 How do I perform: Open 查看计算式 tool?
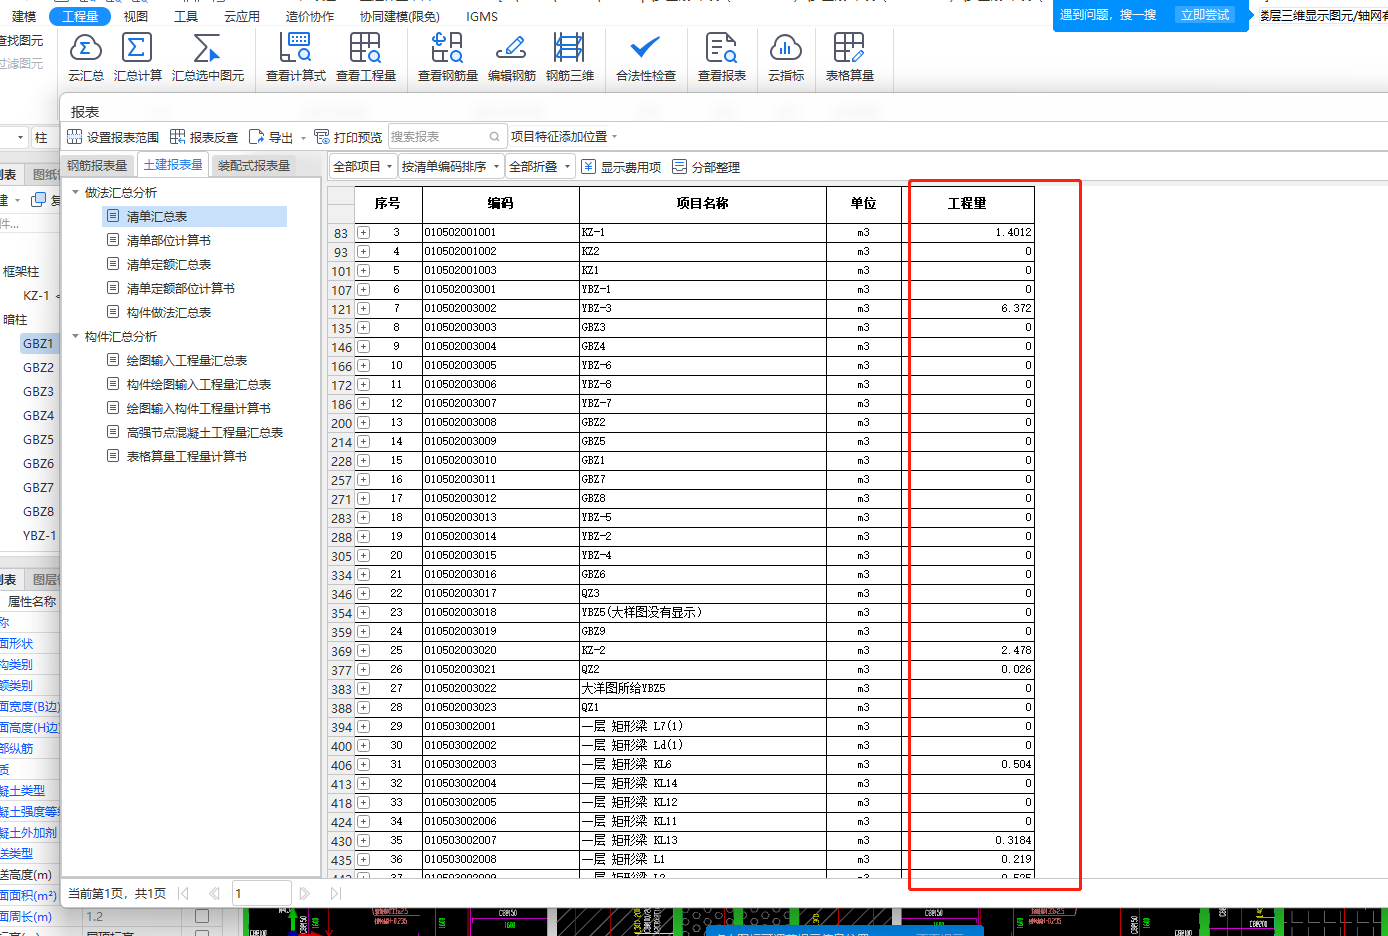click(x=296, y=57)
